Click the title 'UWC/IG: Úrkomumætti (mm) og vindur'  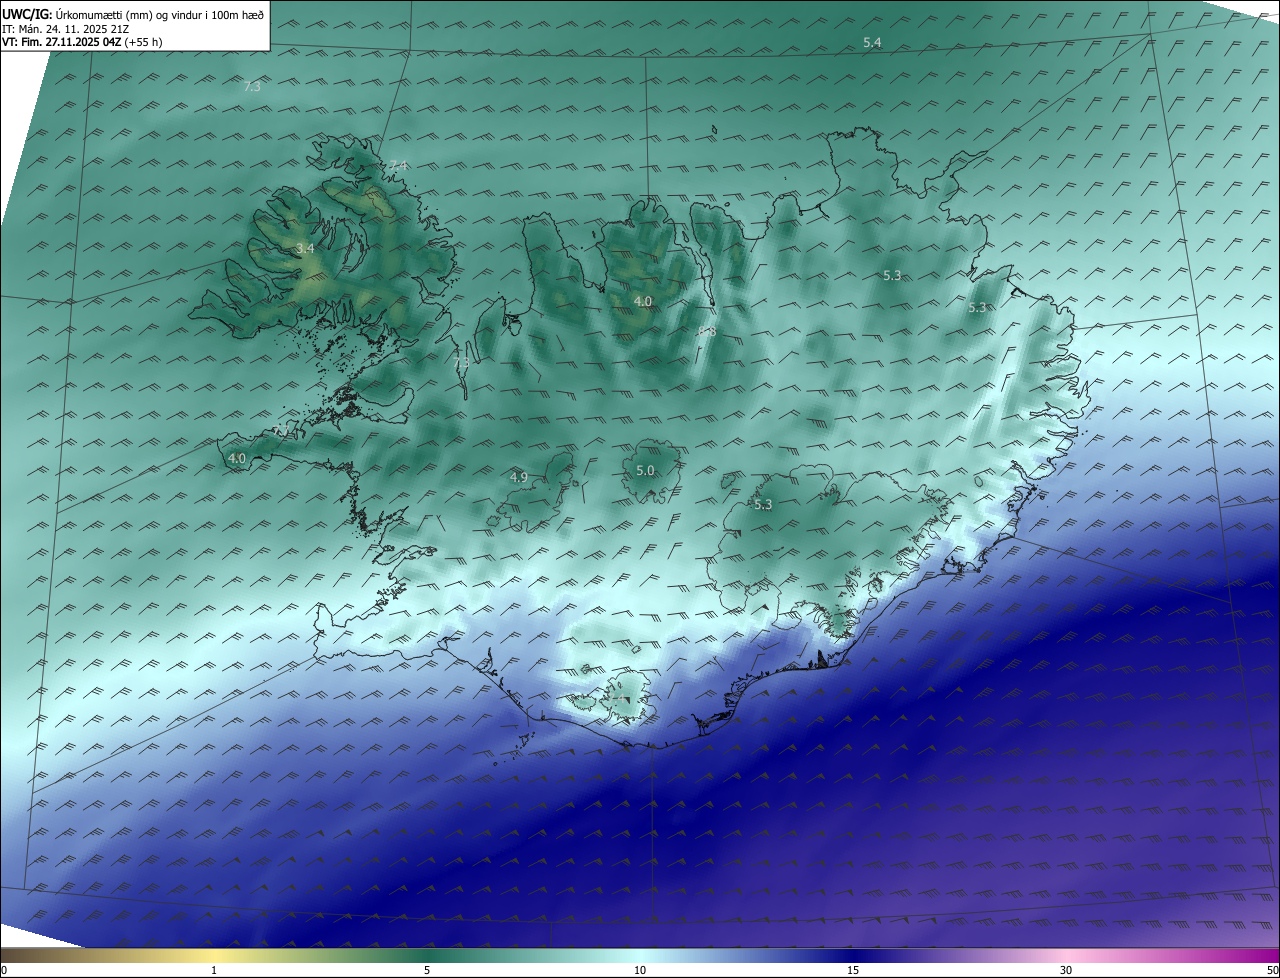[133, 14]
